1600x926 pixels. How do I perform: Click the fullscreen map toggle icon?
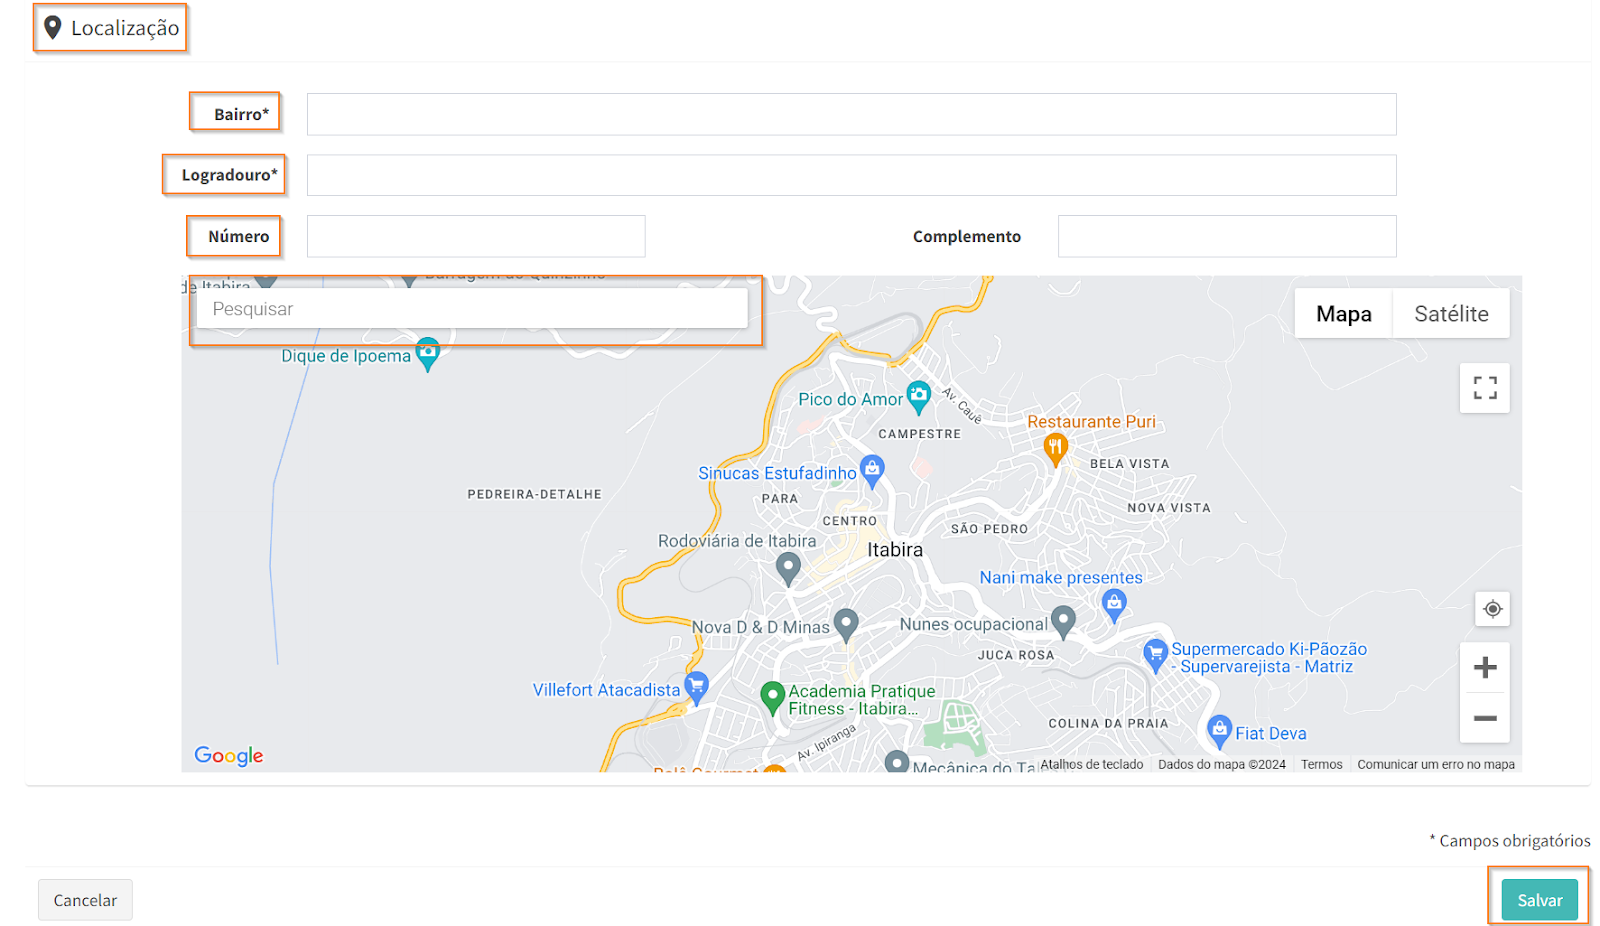click(1484, 388)
